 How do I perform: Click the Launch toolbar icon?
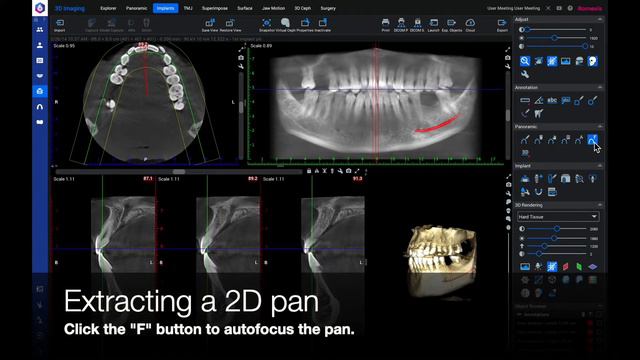point(433,25)
